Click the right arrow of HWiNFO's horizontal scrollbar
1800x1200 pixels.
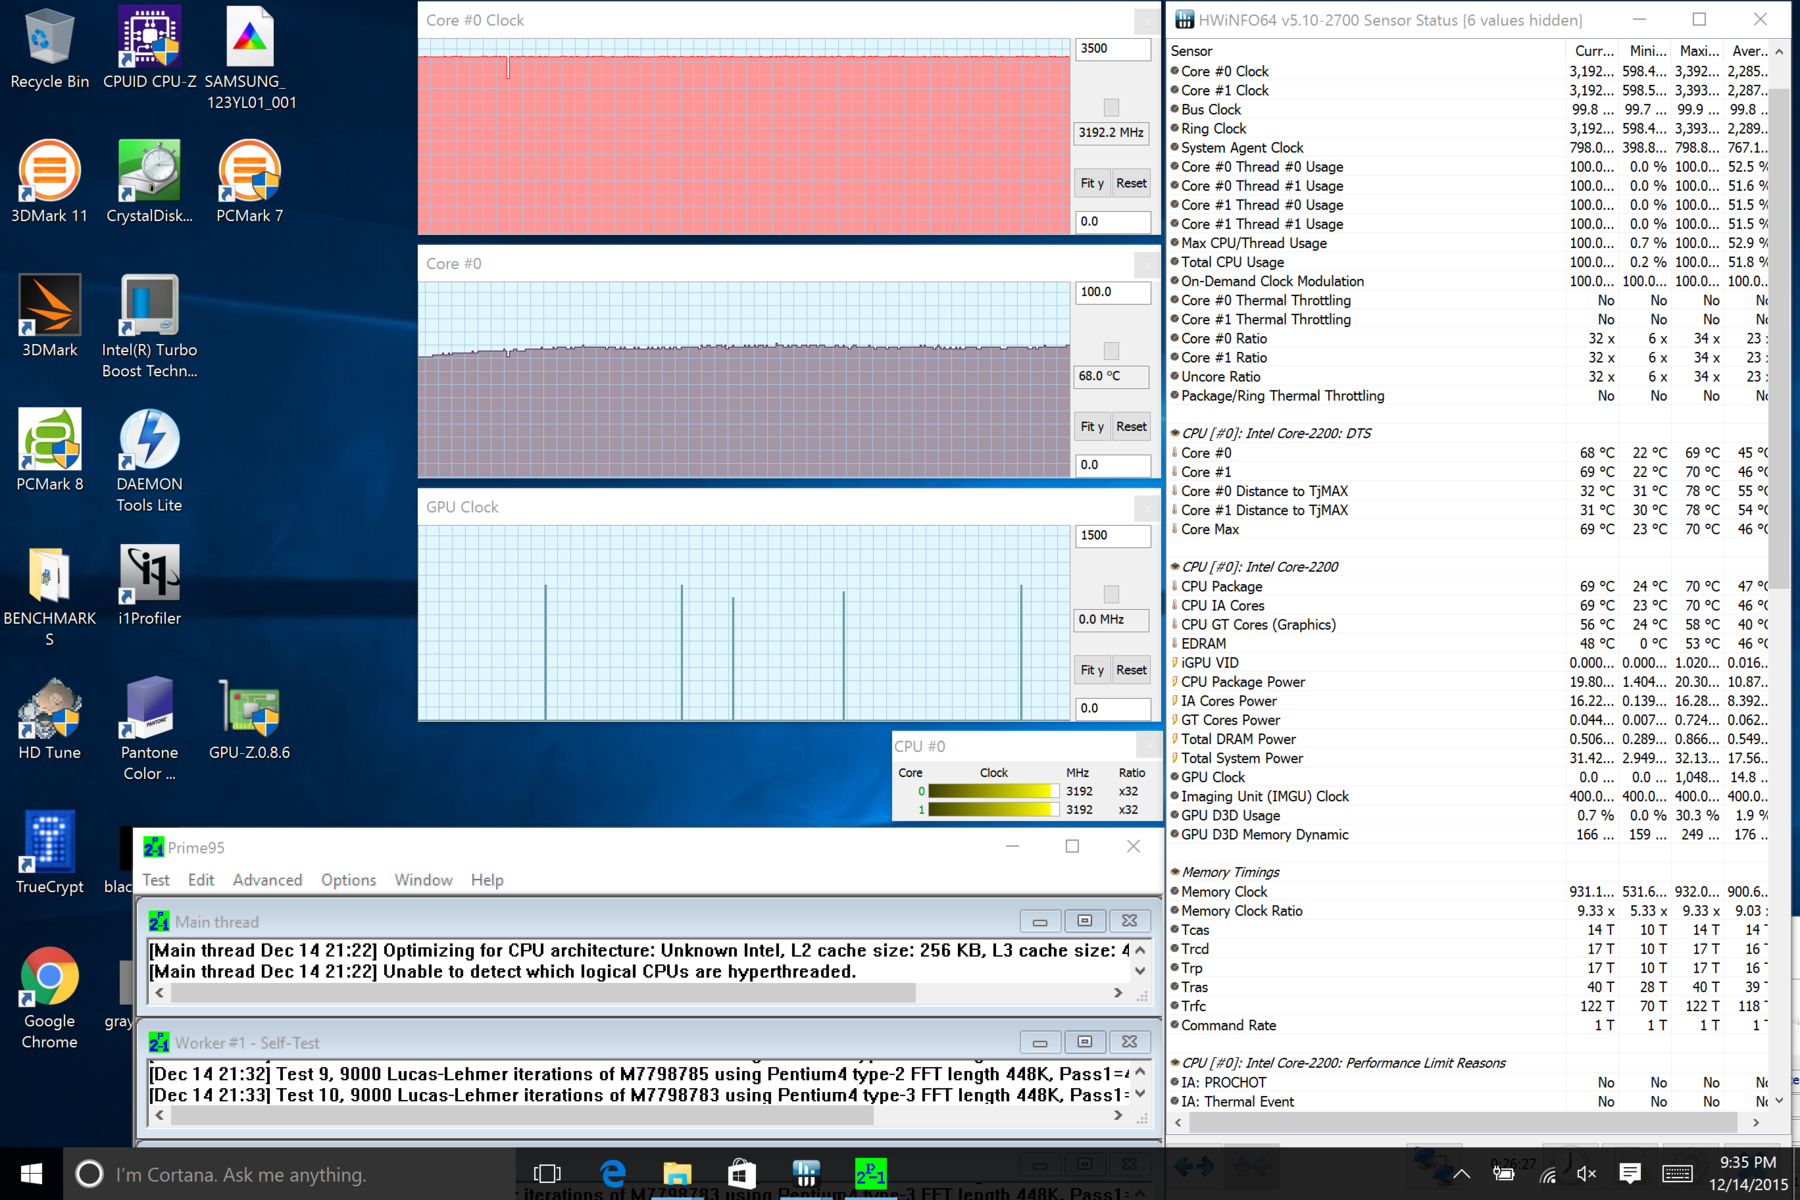[1757, 1123]
